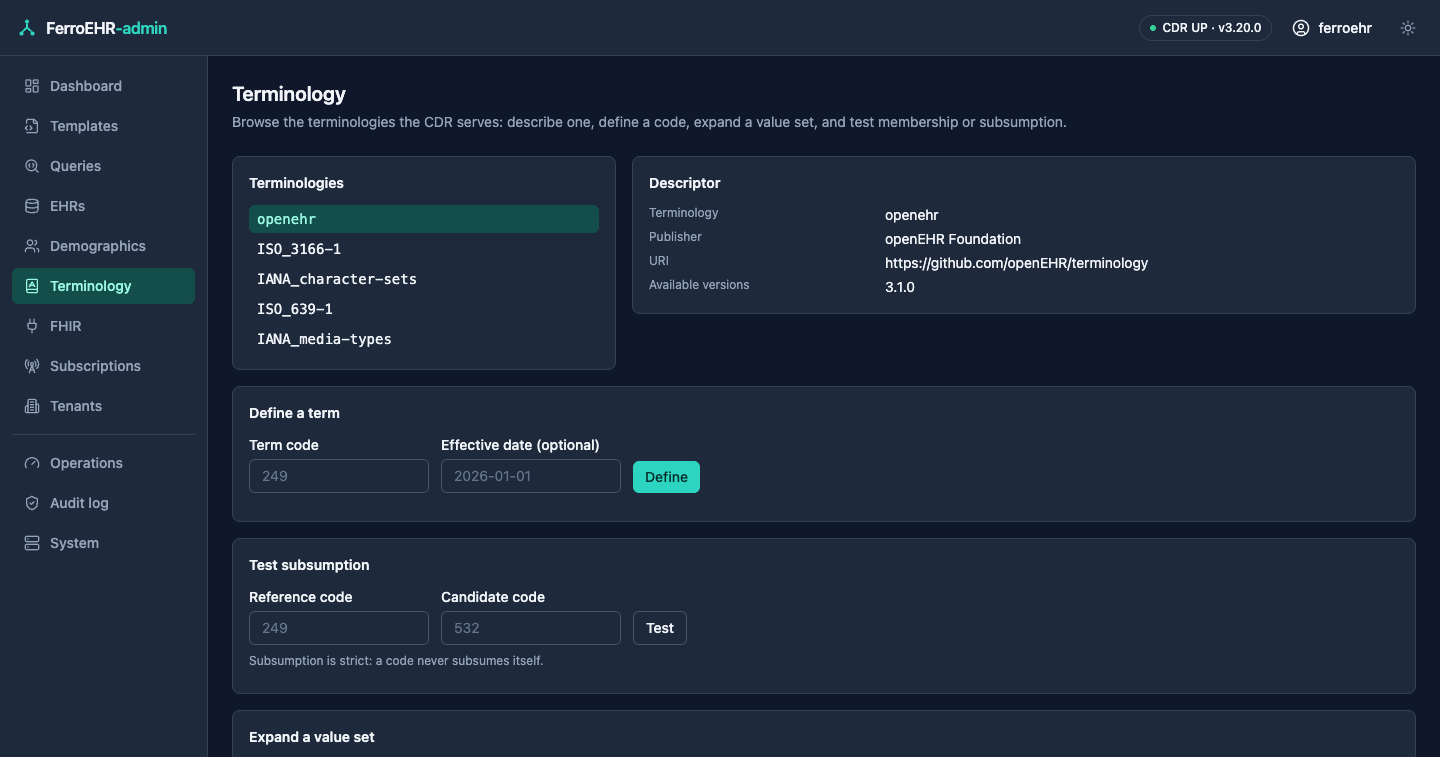1440x757 pixels.
Task: Click the Templates sidebar icon
Action: (32, 126)
